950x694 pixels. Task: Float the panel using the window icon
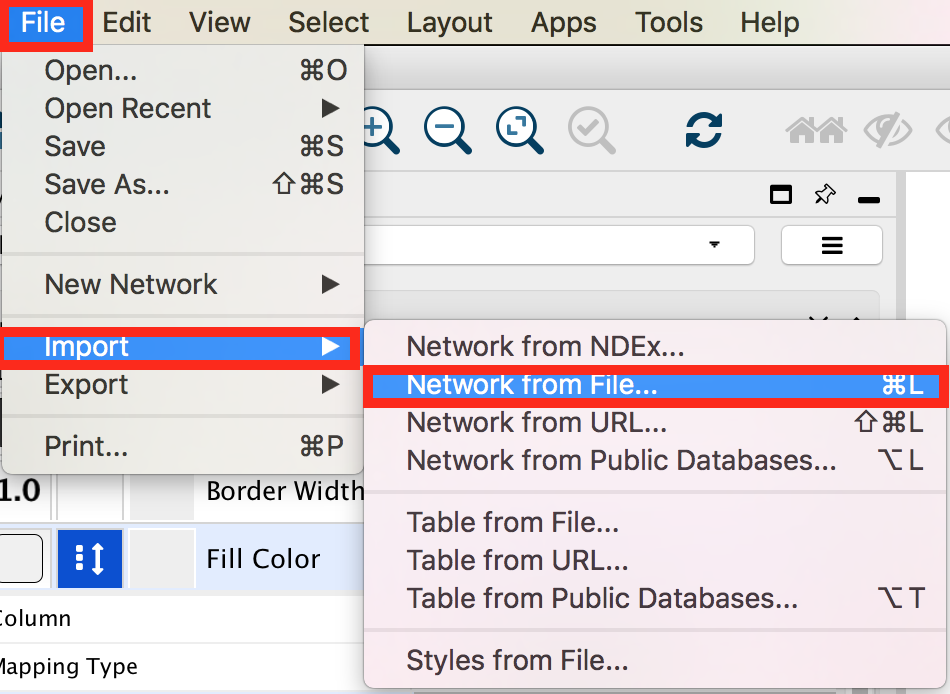pyautogui.click(x=781, y=195)
